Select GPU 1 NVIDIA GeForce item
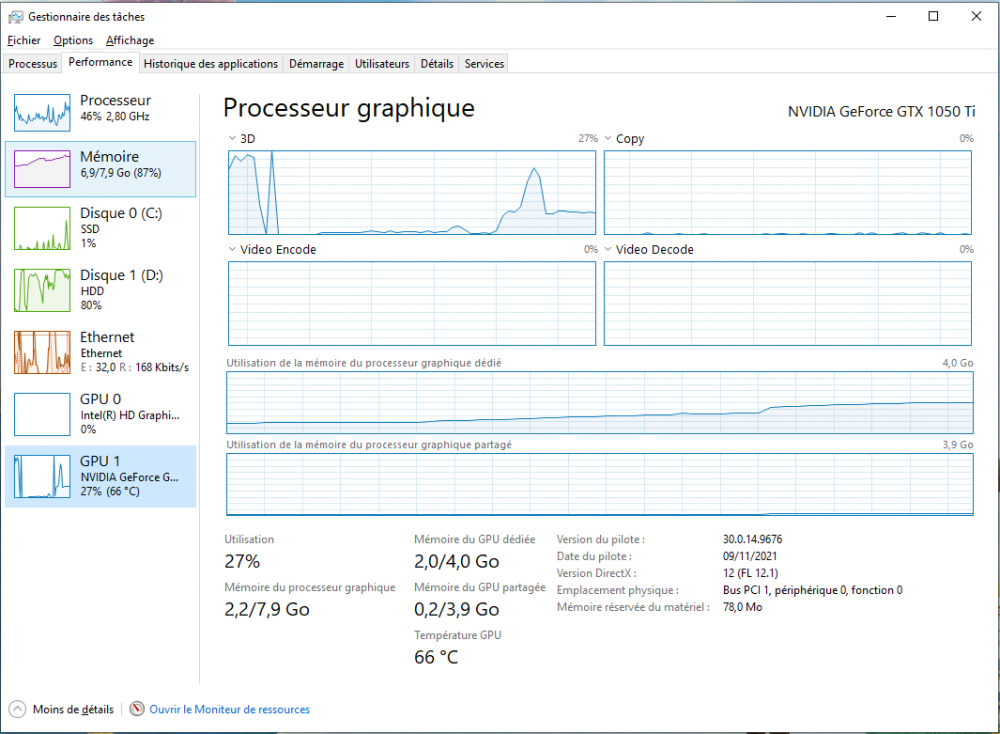This screenshot has width=1000, height=734. click(x=100, y=476)
